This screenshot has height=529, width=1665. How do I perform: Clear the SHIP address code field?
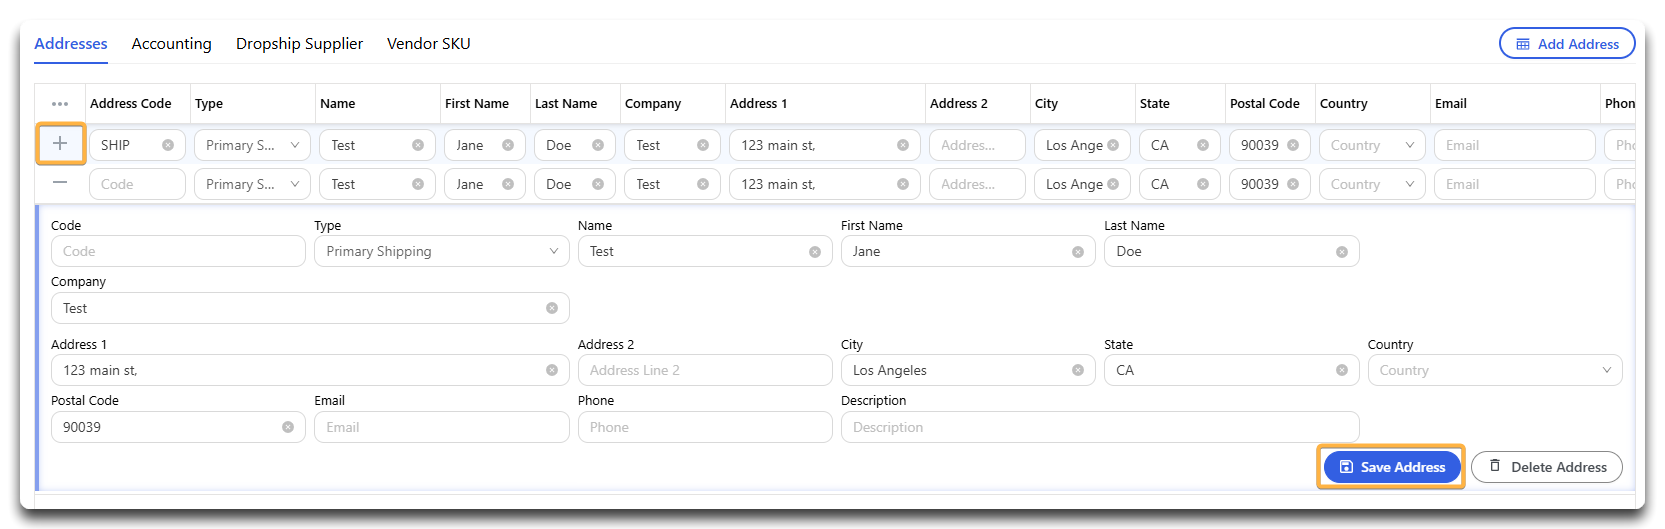168,145
